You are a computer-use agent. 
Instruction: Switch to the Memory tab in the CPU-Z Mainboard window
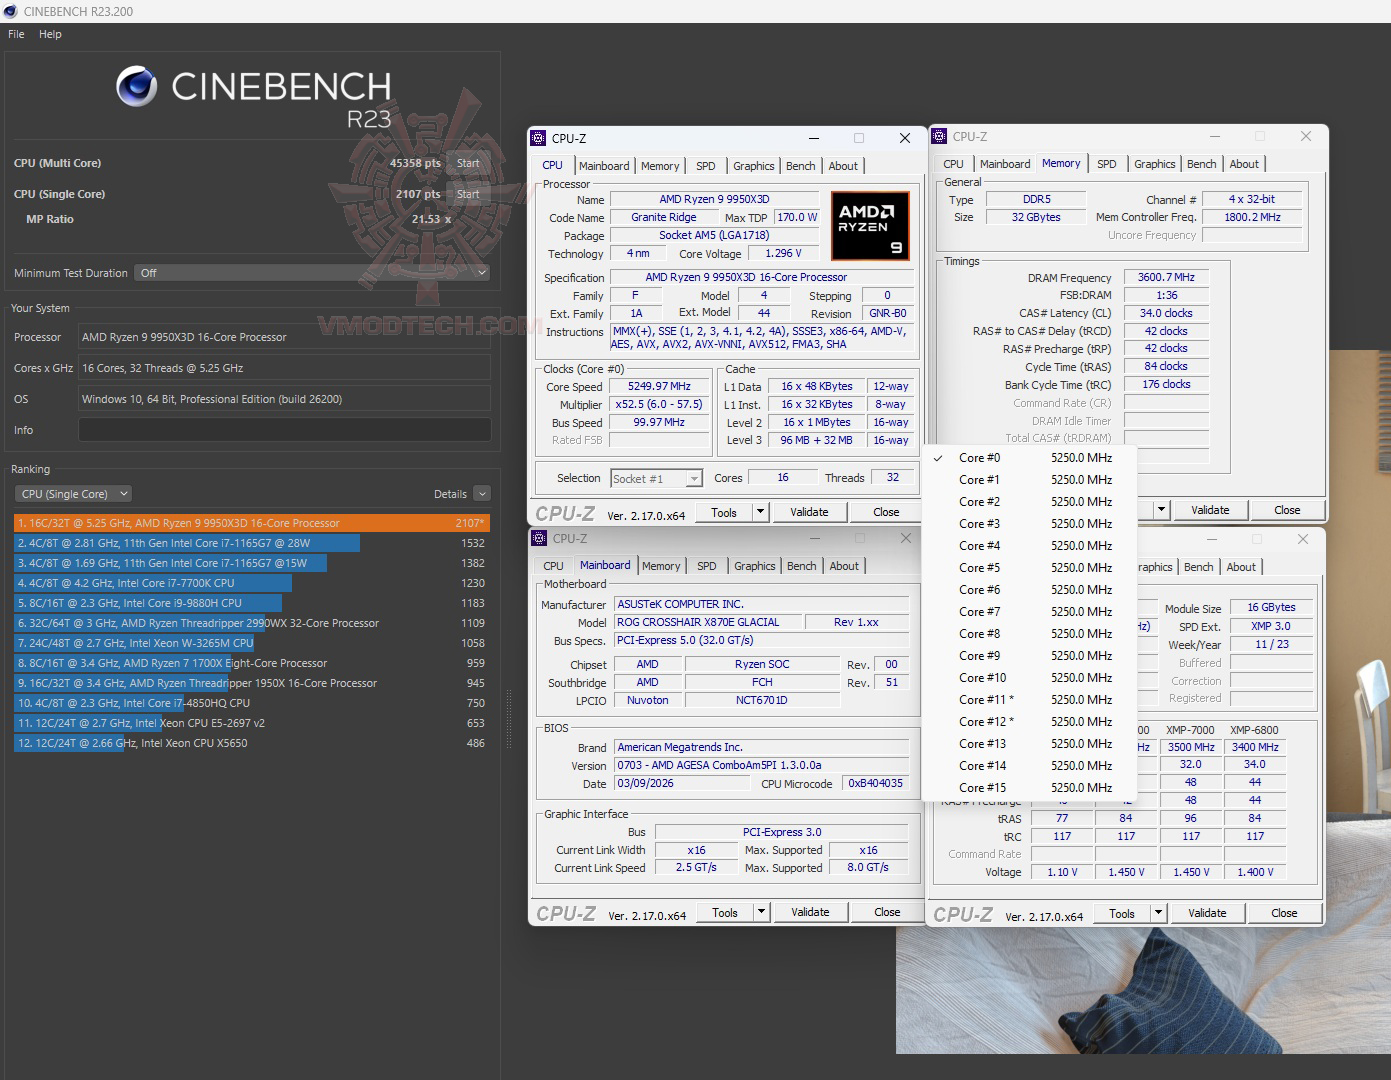click(x=661, y=566)
